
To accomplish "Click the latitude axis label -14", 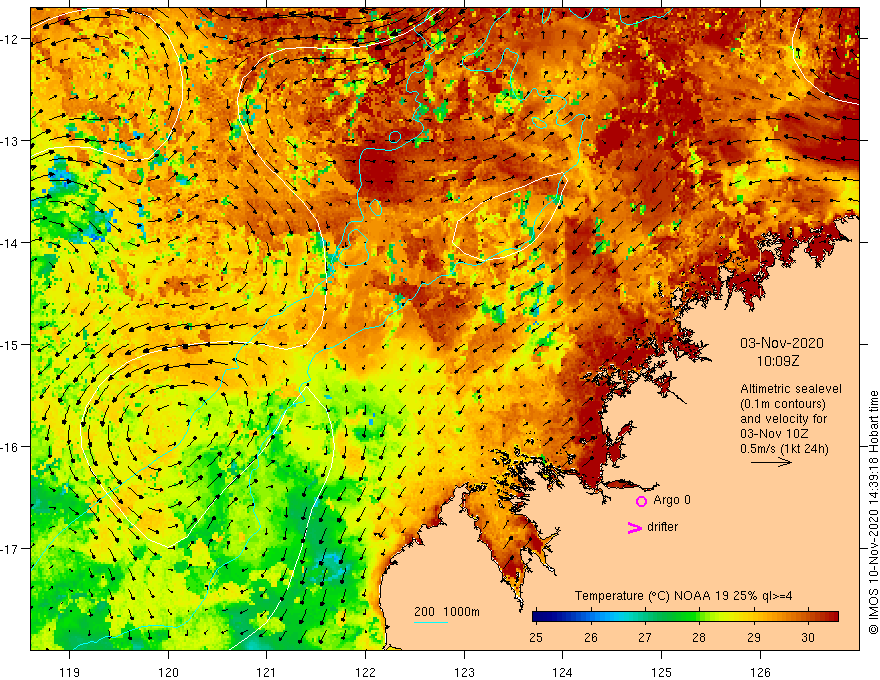I will [10, 243].
